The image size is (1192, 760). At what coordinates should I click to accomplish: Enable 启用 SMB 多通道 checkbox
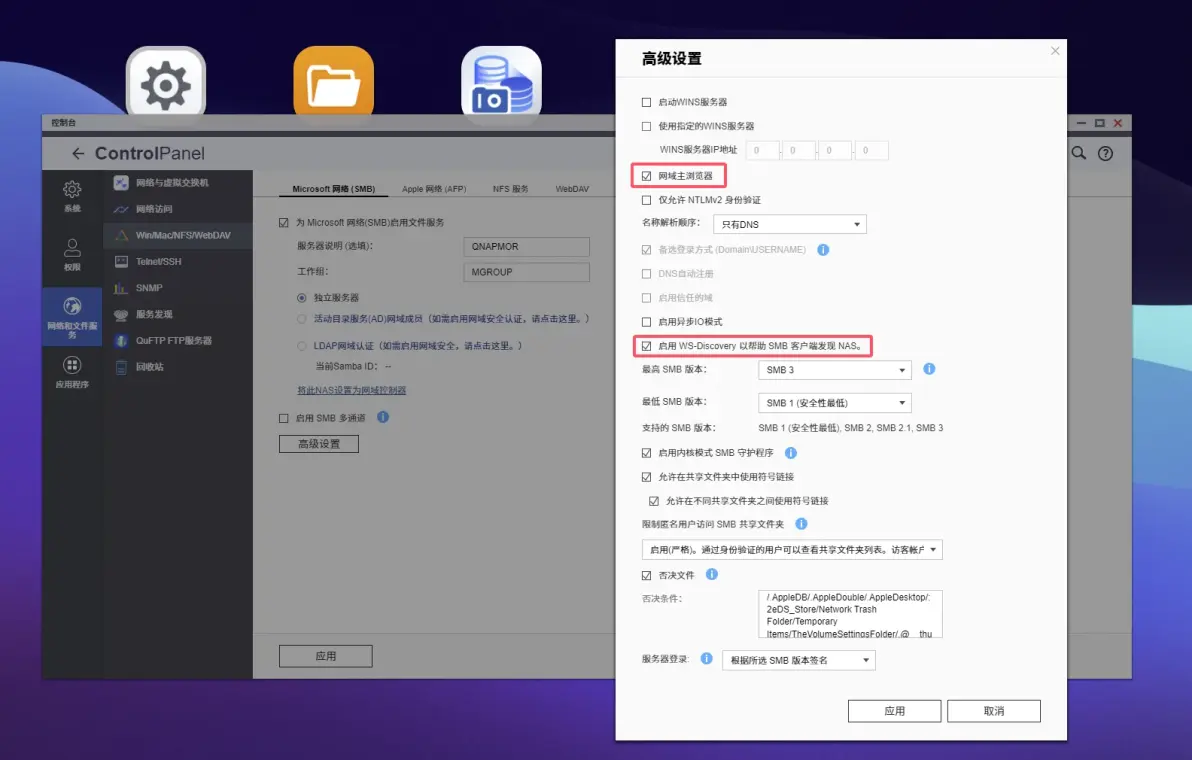(x=284, y=418)
